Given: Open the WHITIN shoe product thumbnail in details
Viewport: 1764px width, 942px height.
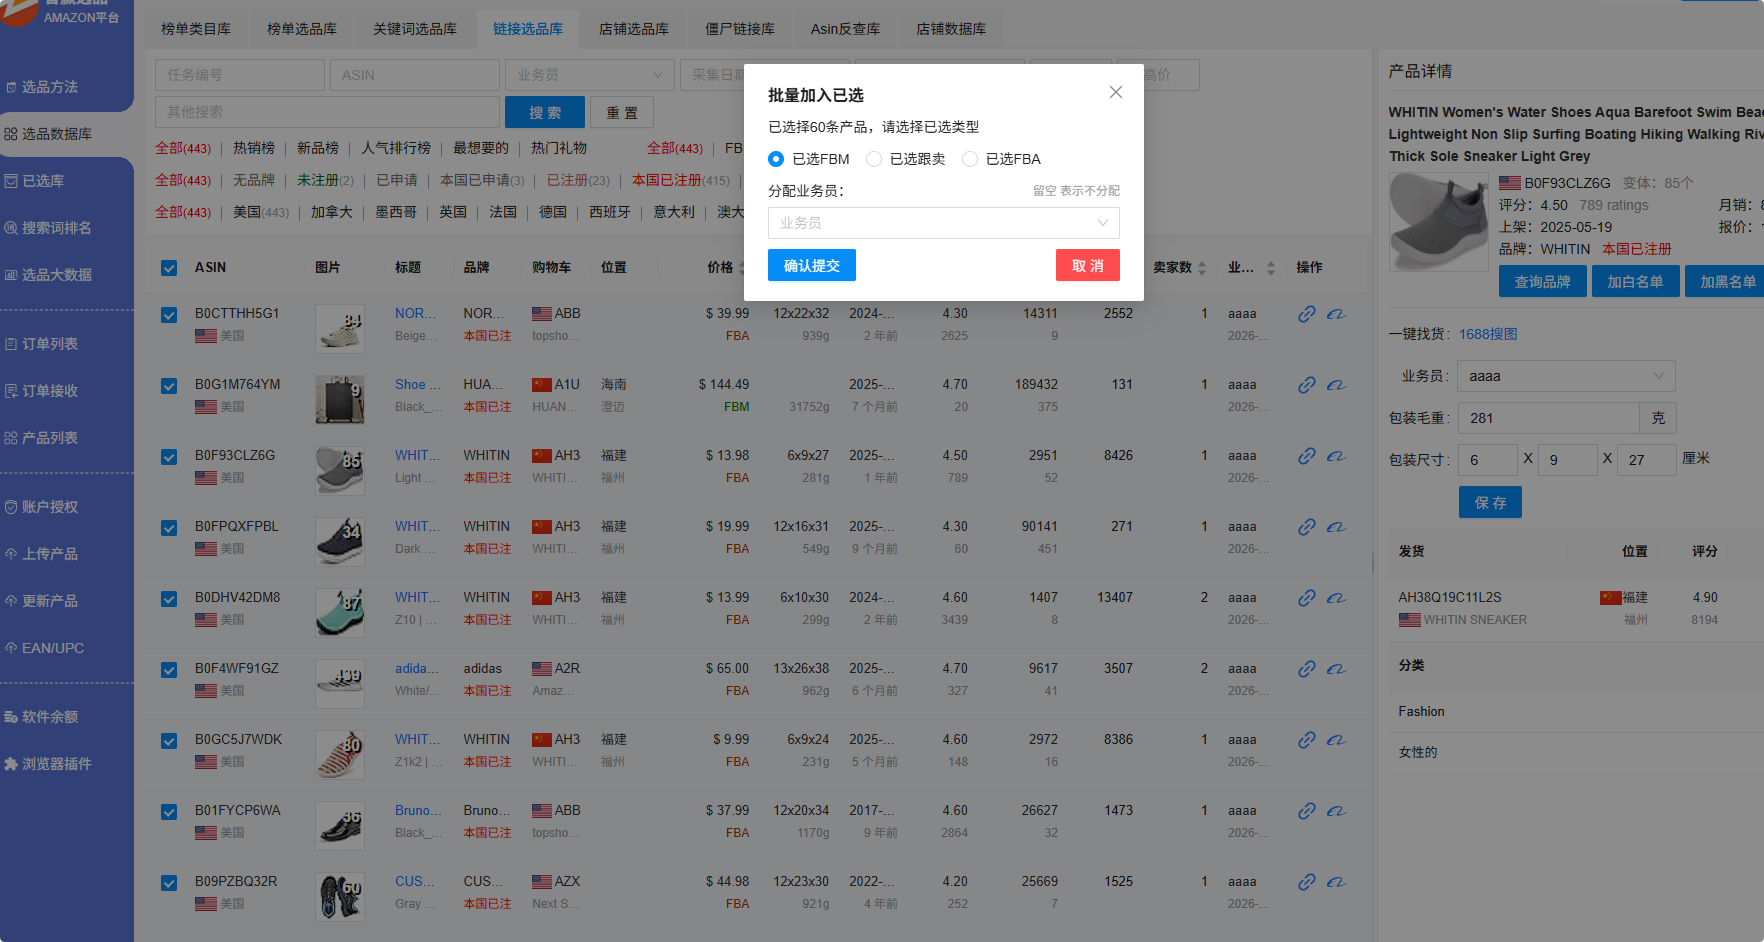Looking at the screenshot, I should [1439, 222].
